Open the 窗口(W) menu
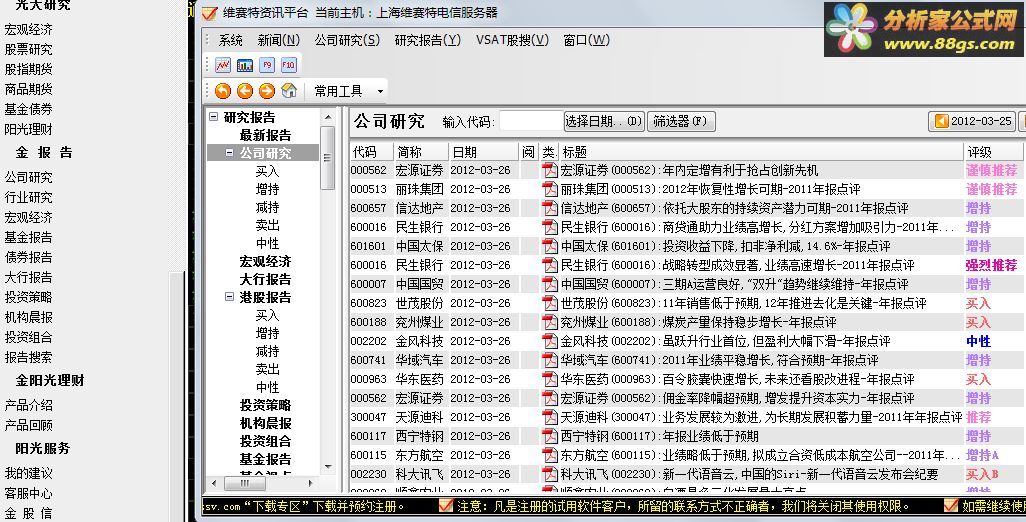 [586, 40]
